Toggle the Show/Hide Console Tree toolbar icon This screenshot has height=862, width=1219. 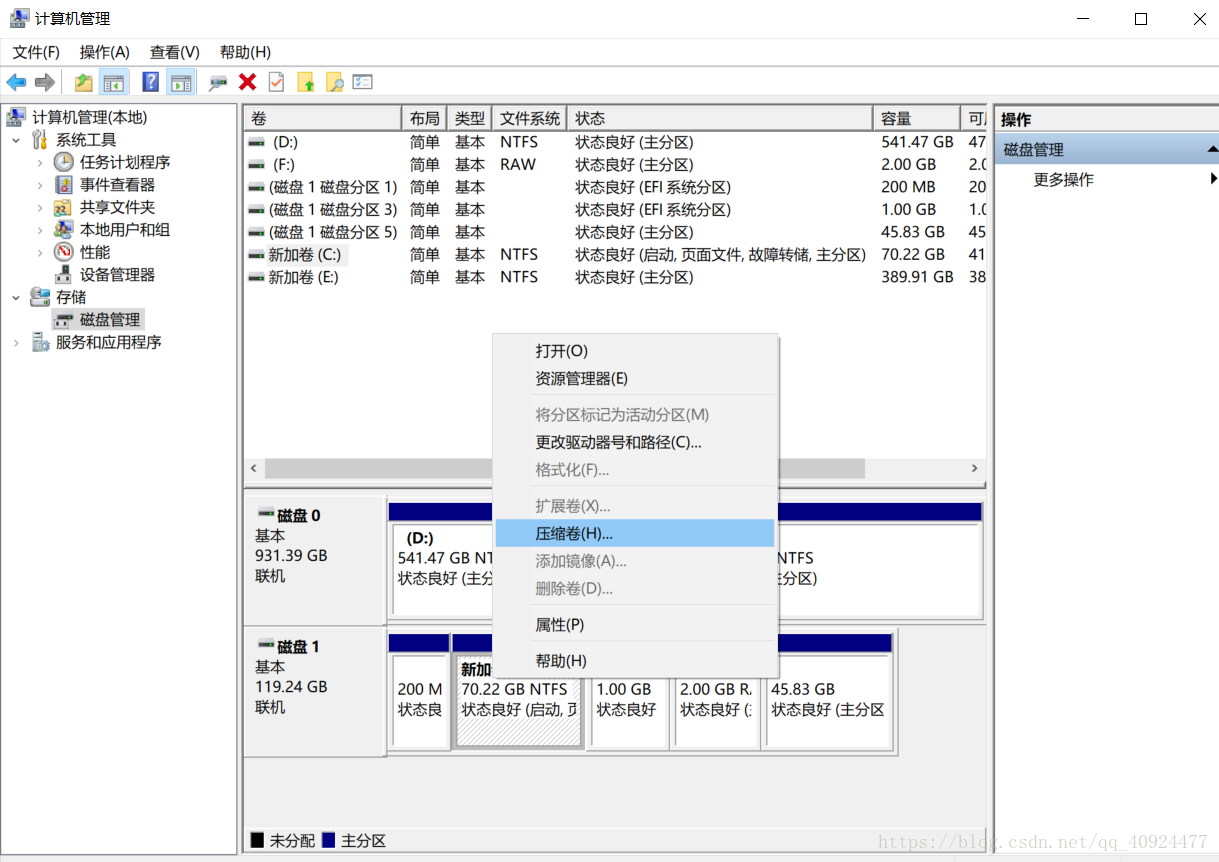pos(113,82)
